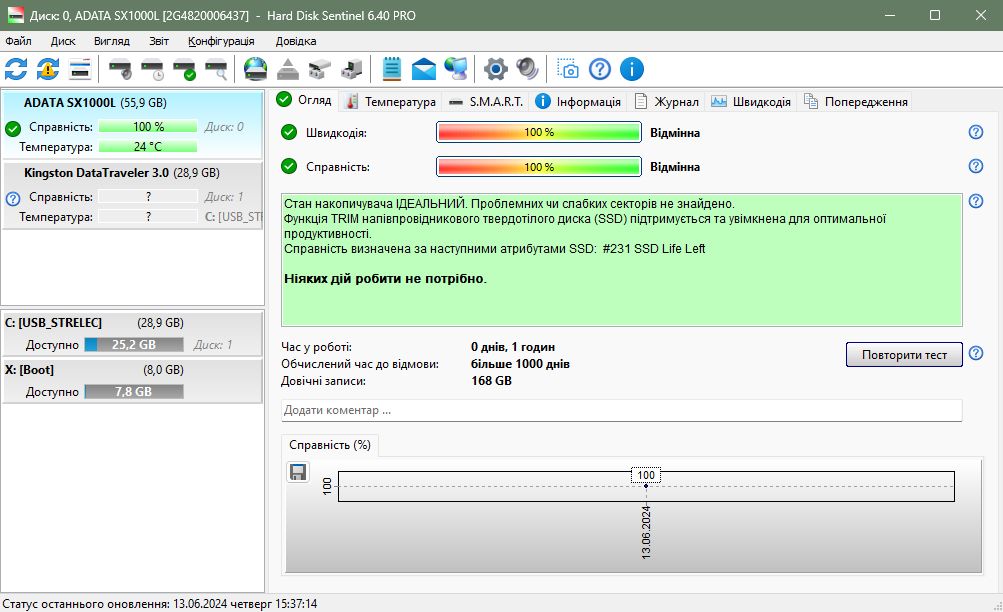Open the Диск menu
Viewport: 1003px width, 612px height.
point(63,41)
